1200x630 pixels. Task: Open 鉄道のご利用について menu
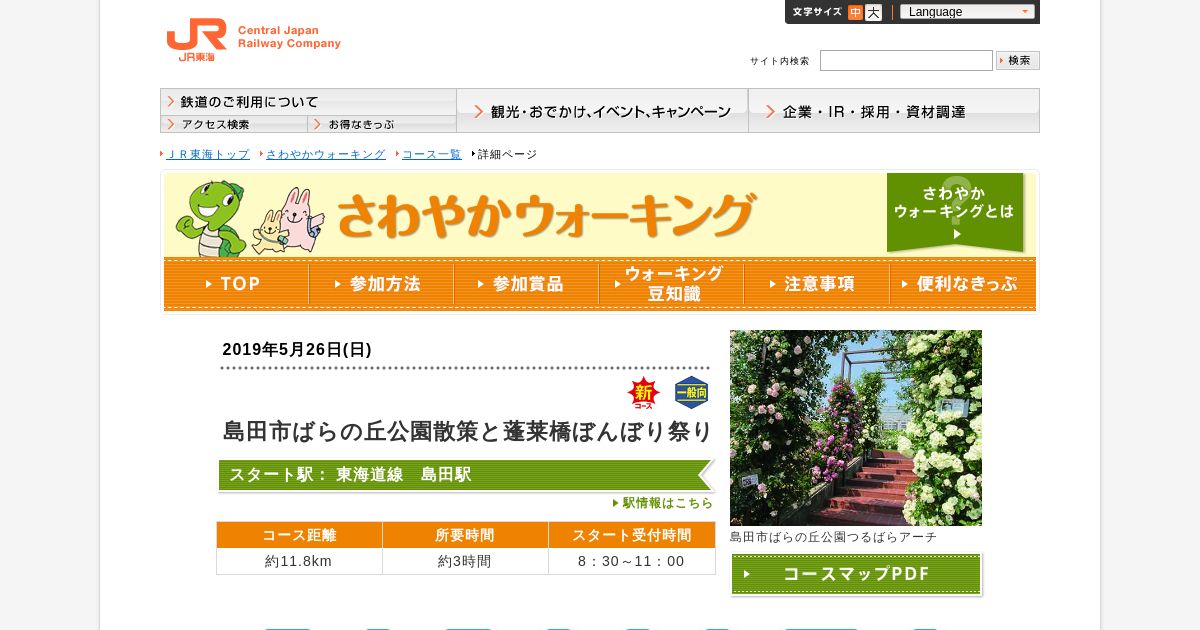pos(308,102)
